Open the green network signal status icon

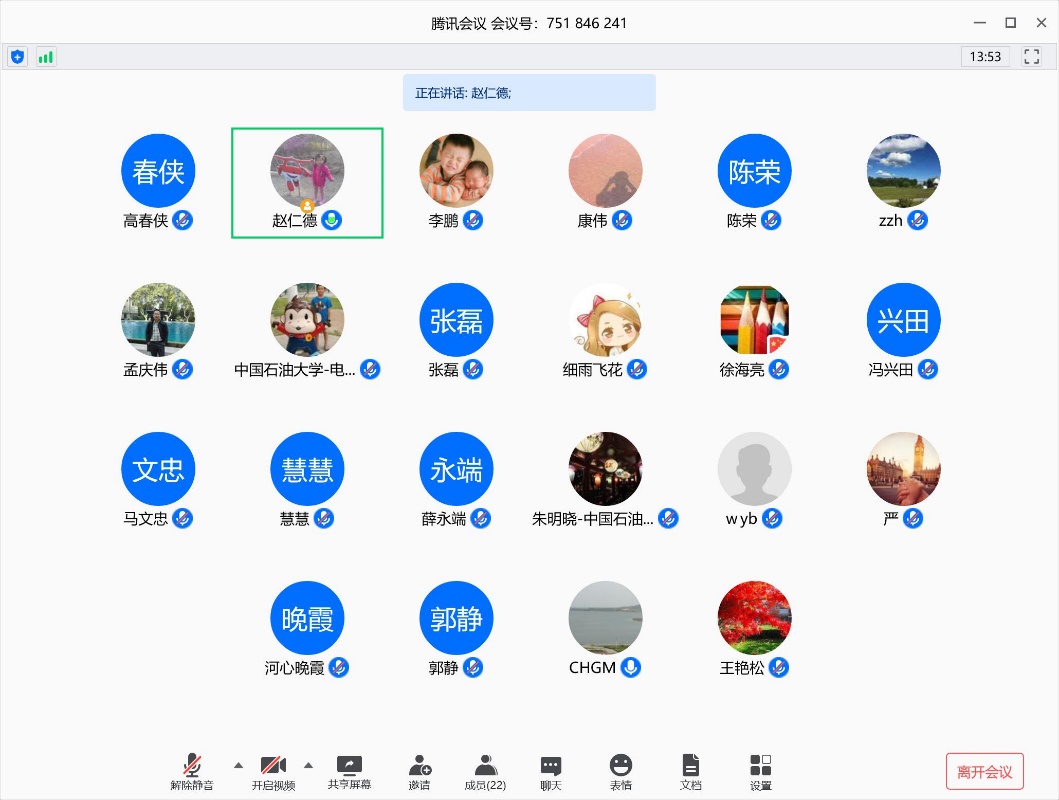(x=46, y=57)
